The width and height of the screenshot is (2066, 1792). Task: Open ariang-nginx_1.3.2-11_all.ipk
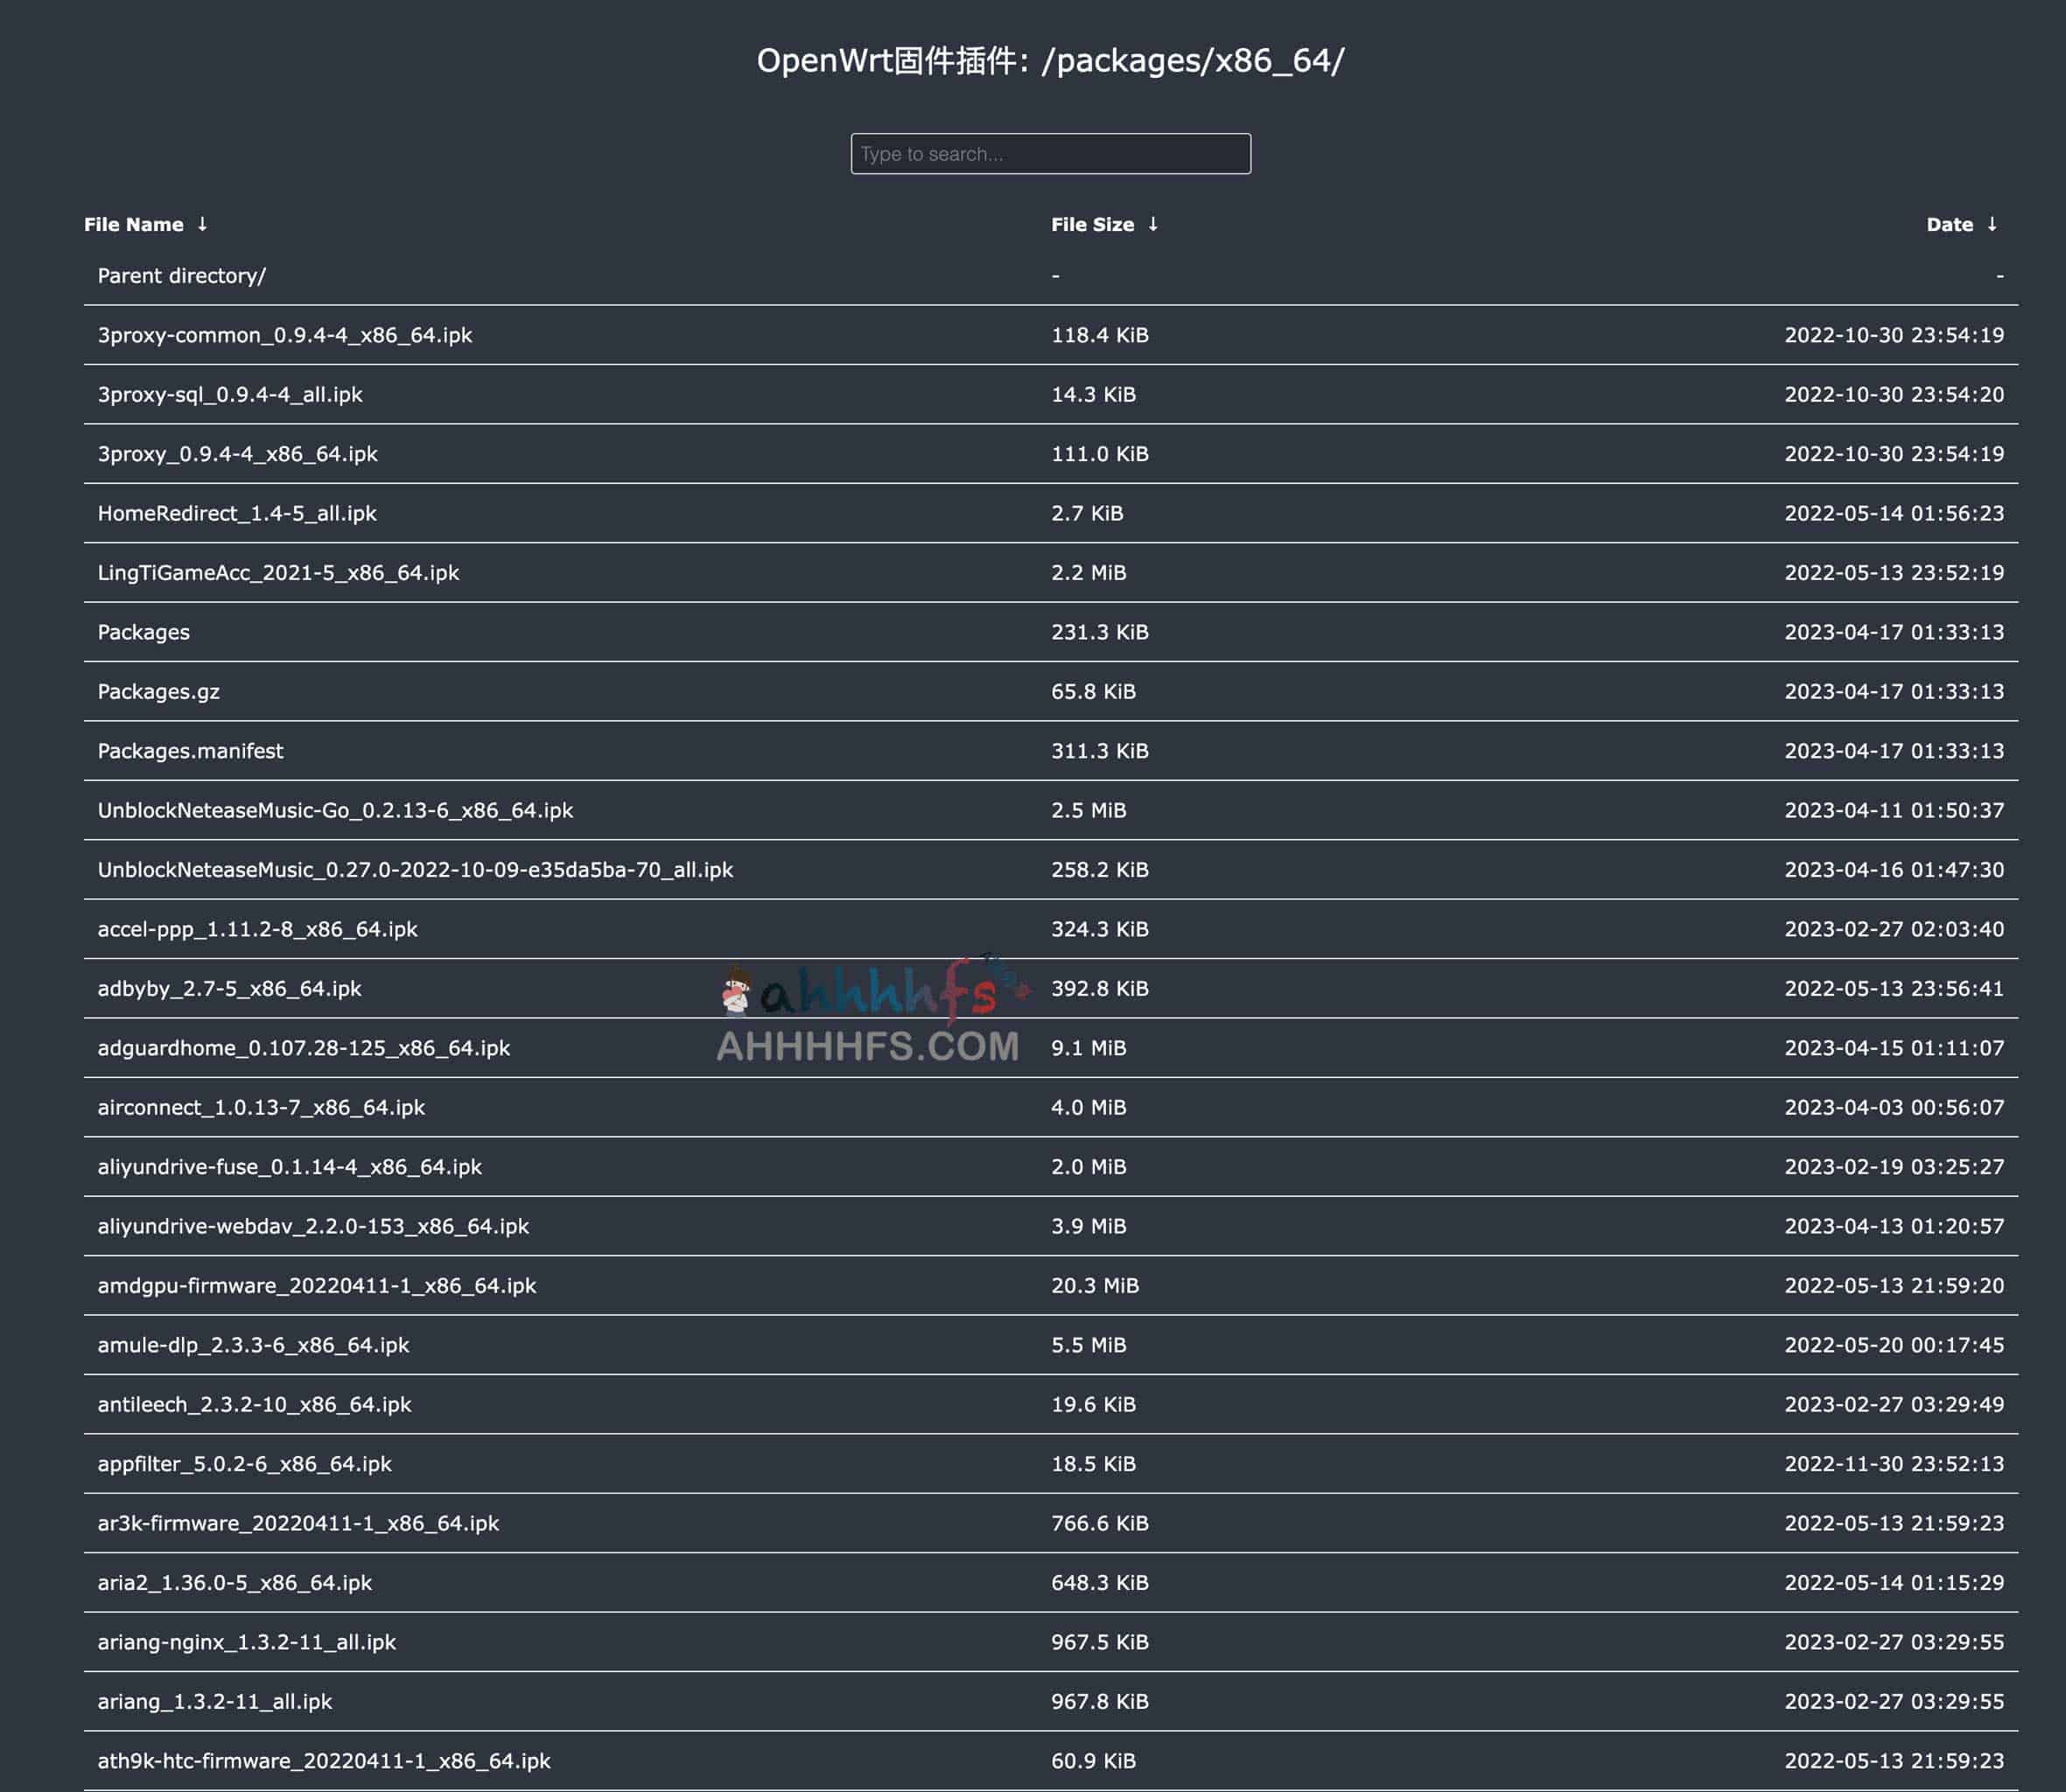click(246, 1642)
